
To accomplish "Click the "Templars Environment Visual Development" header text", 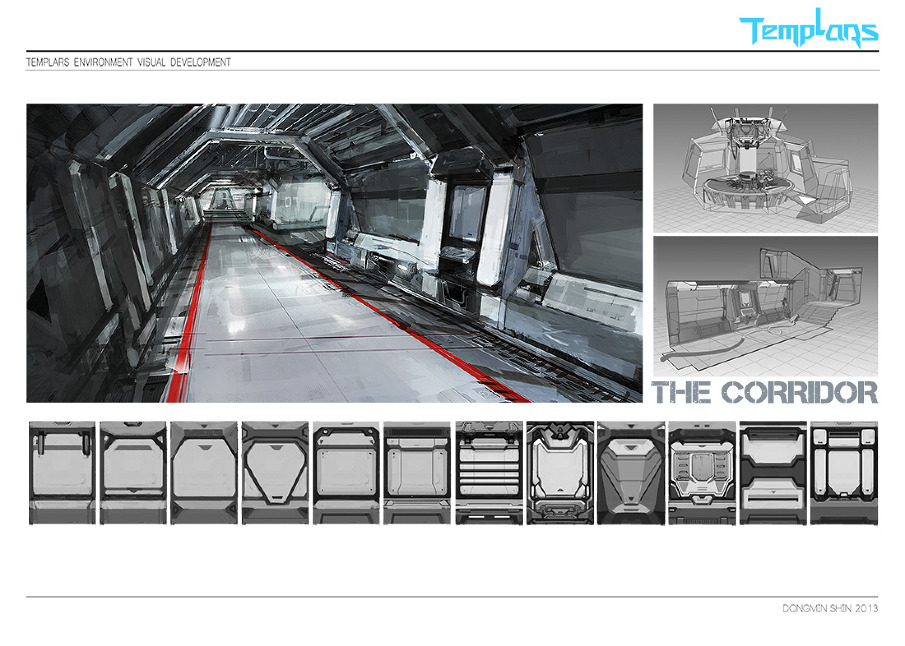I will click(x=129, y=62).
